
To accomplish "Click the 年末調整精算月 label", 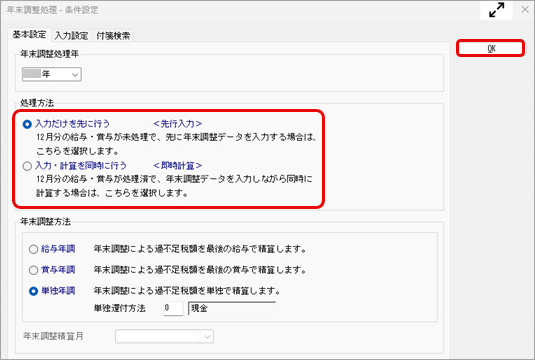I will (x=53, y=336).
